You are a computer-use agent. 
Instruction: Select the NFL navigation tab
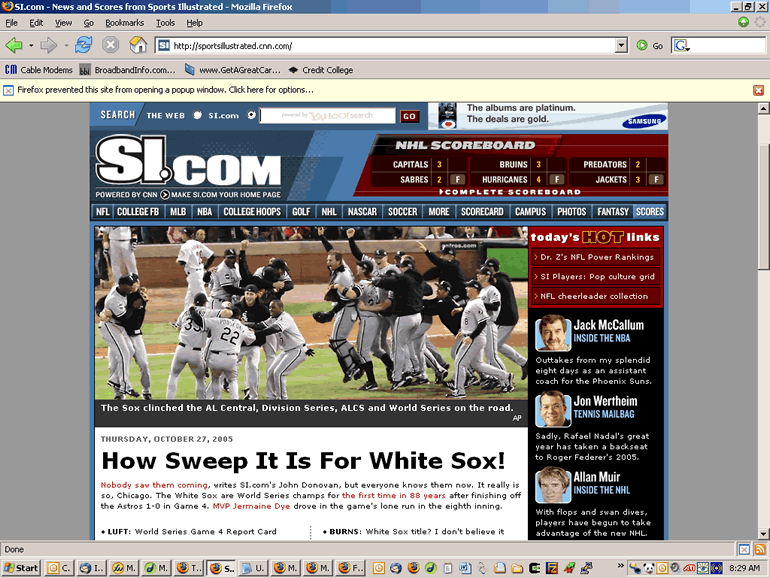click(103, 212)
